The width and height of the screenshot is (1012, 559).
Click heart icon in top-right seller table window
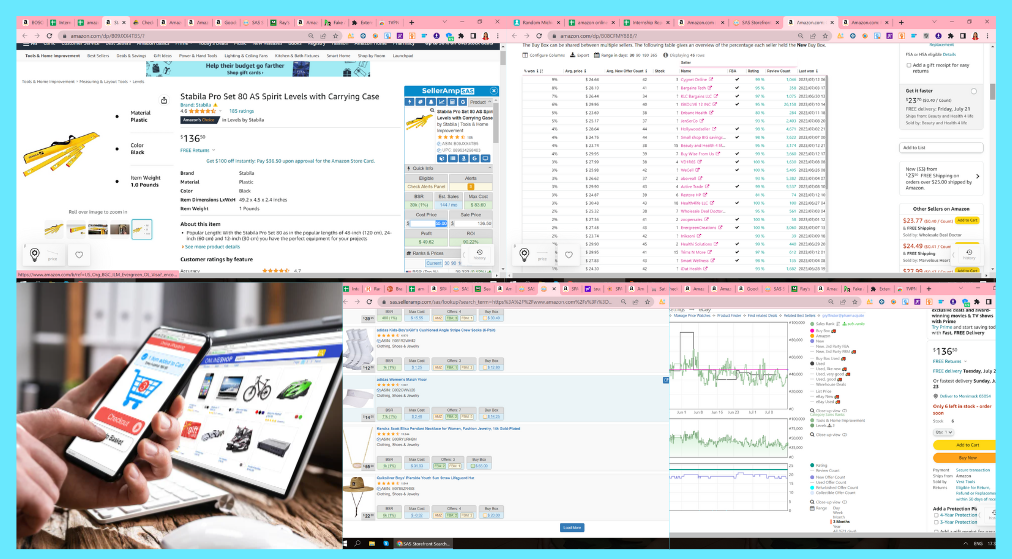569,255
